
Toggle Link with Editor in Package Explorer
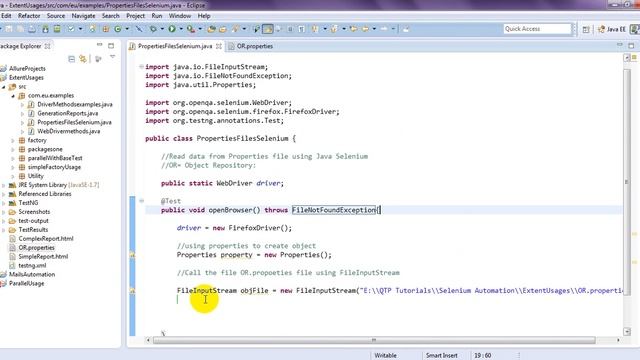point(83,59)
